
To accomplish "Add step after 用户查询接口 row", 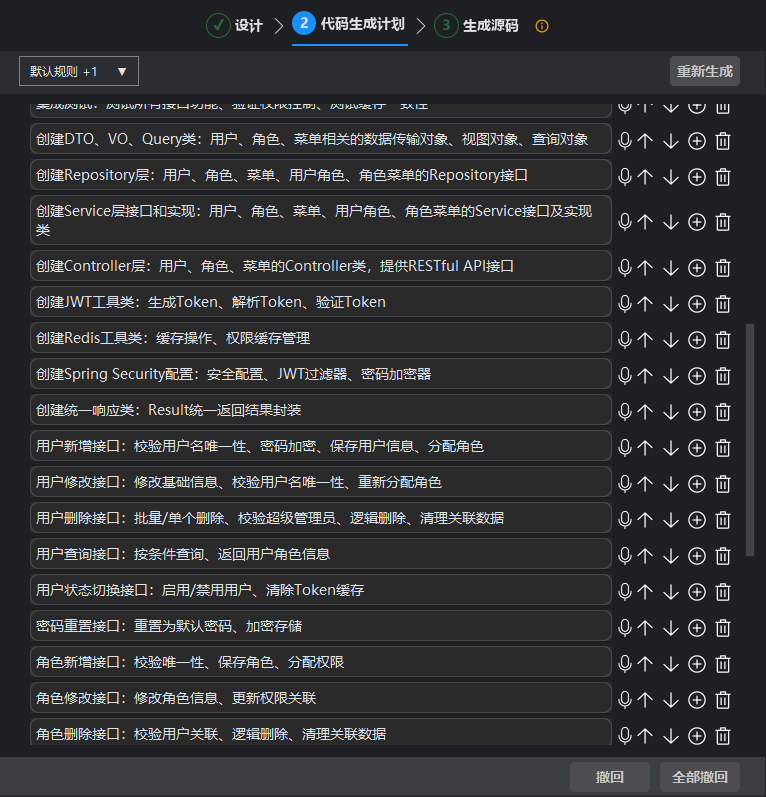I will (697, 556).
